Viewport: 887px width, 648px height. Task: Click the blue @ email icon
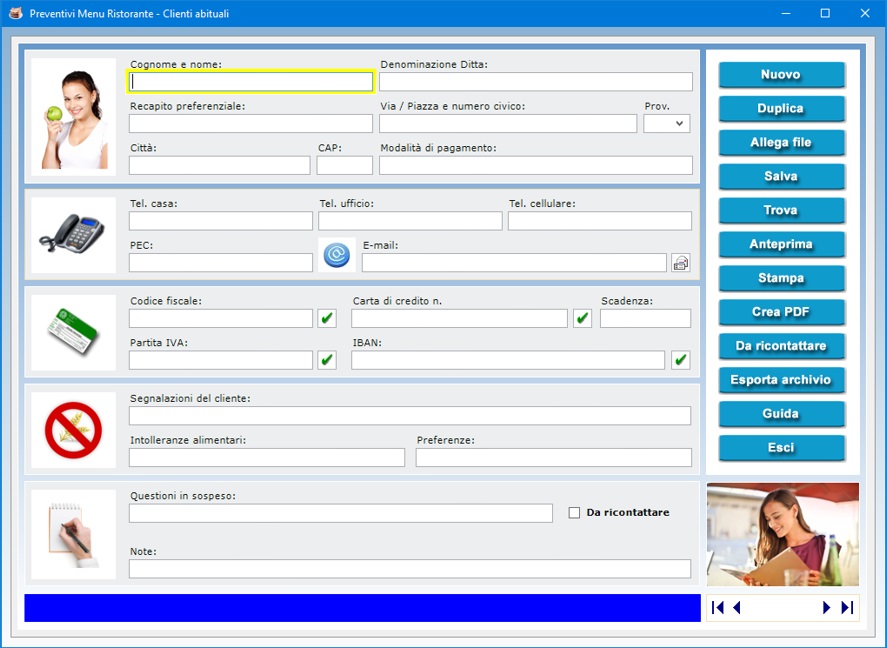[337, 255]
